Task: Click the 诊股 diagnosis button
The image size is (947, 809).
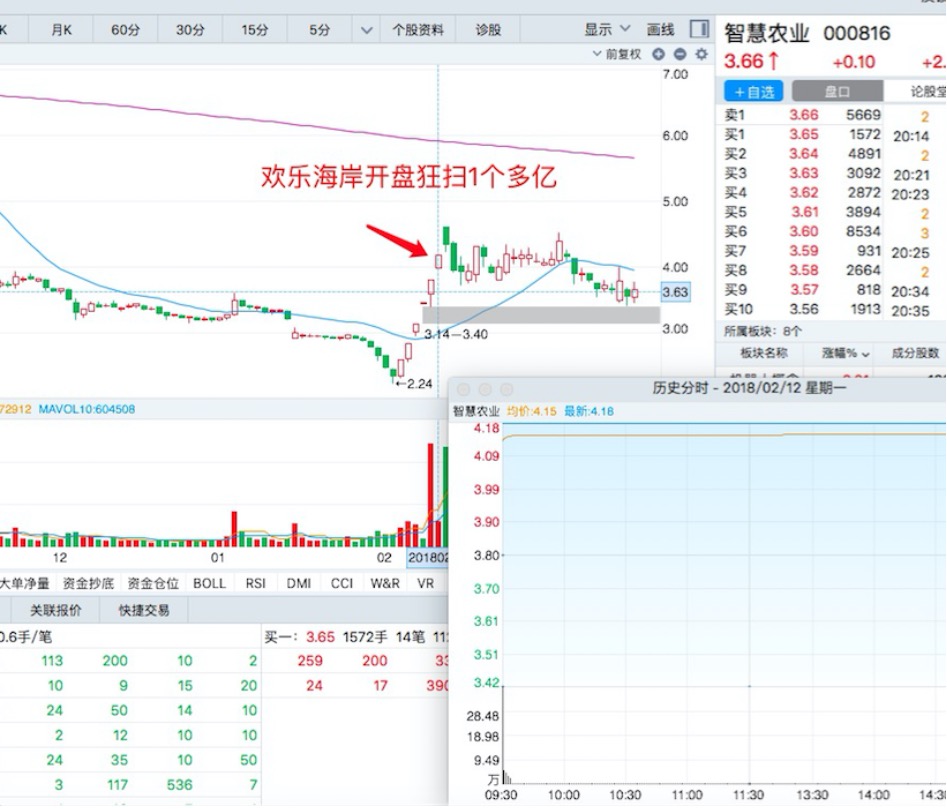Action: pos(487,30)
